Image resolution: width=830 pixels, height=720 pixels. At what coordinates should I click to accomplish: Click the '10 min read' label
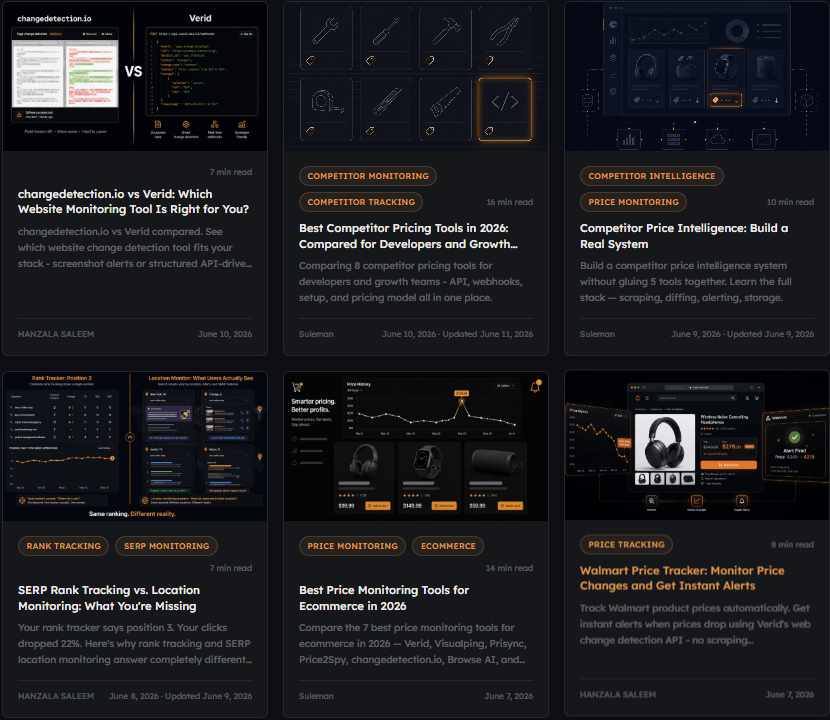790,202
